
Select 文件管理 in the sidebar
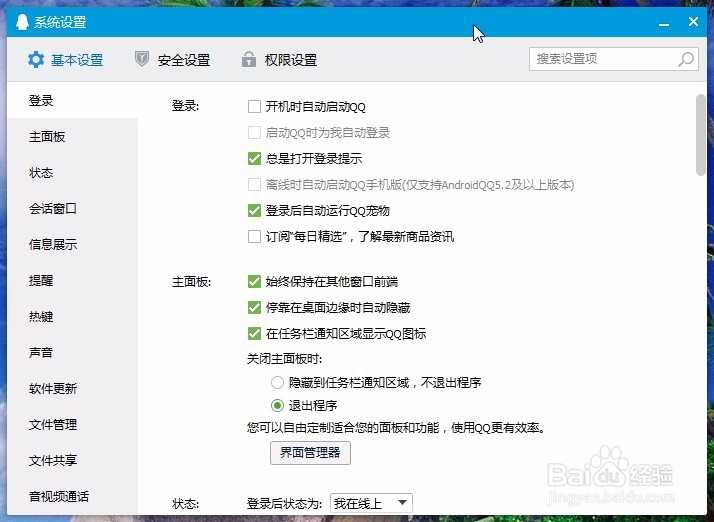[72, 424]
